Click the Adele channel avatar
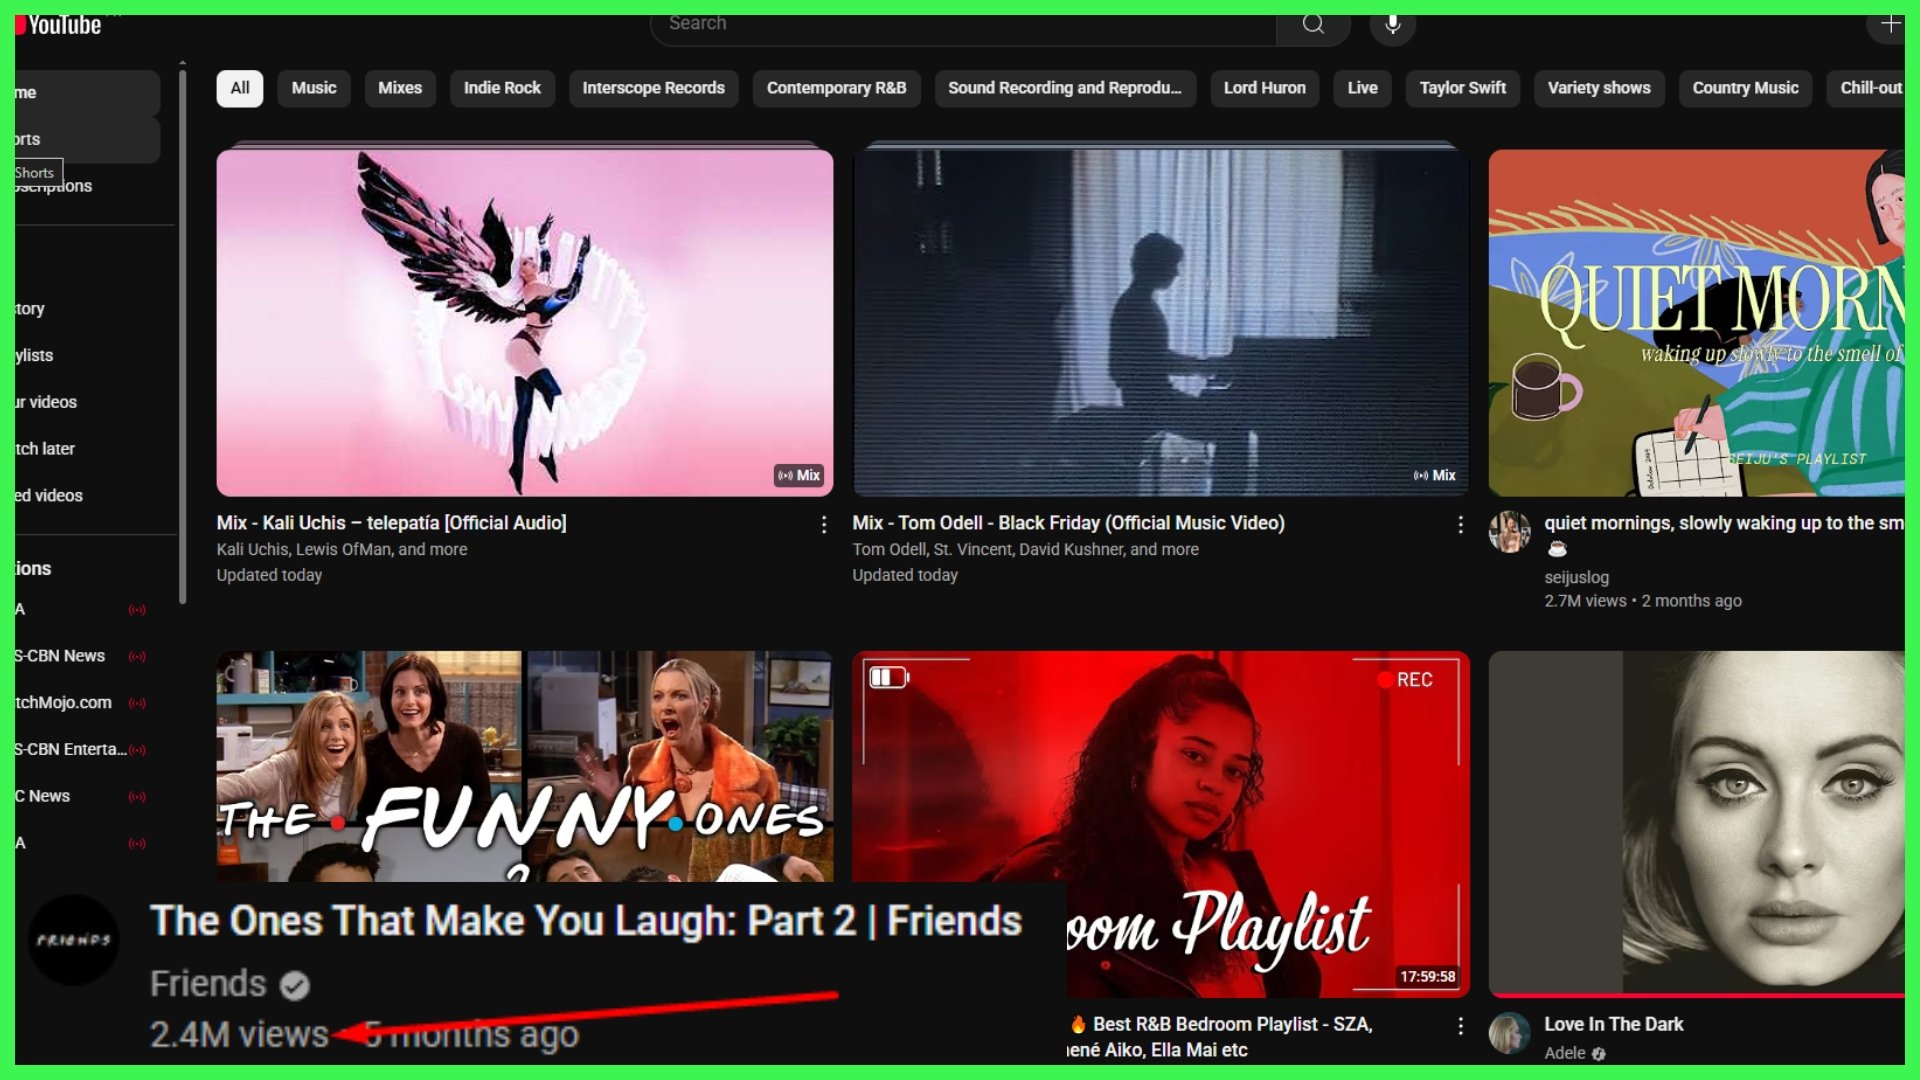Viewport: 1920px width, 1080px height. pyautogui.click(x=1509, y=1034)
